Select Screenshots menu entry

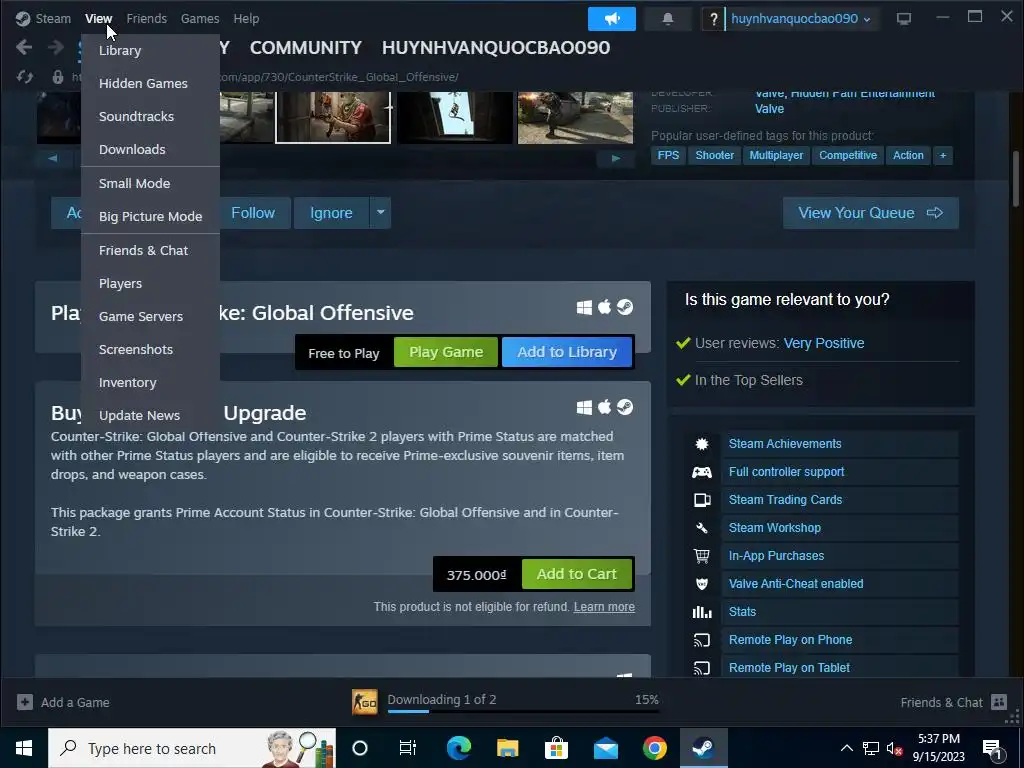coord(150,349)
